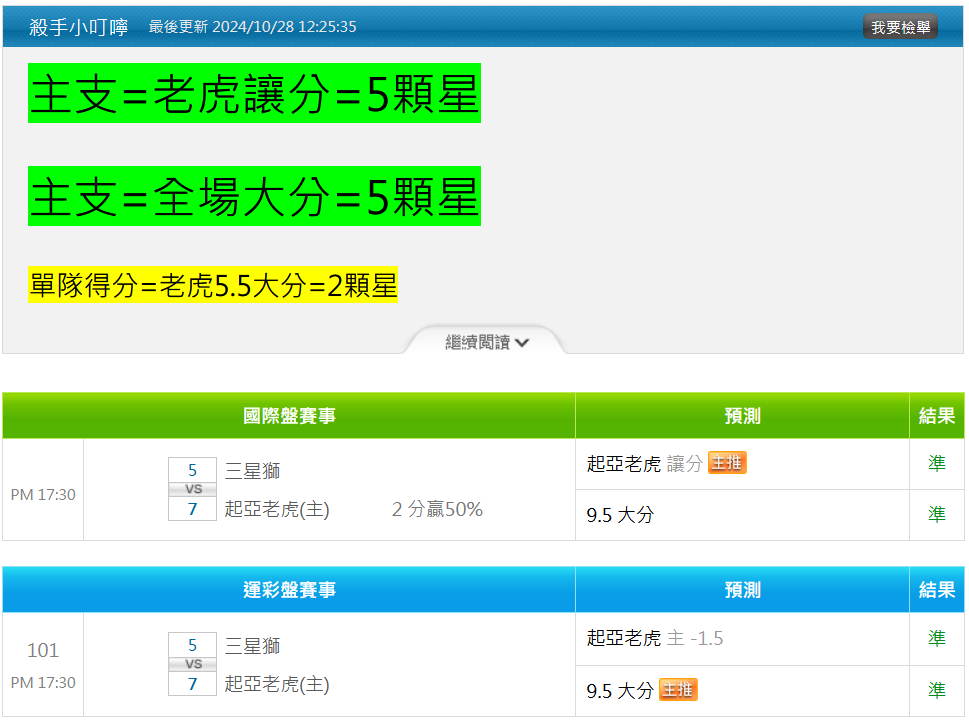Viewport: 969px width, 724px height.
Task: Click 結果 header in 國際盤 table
Action: coord(937,416)
